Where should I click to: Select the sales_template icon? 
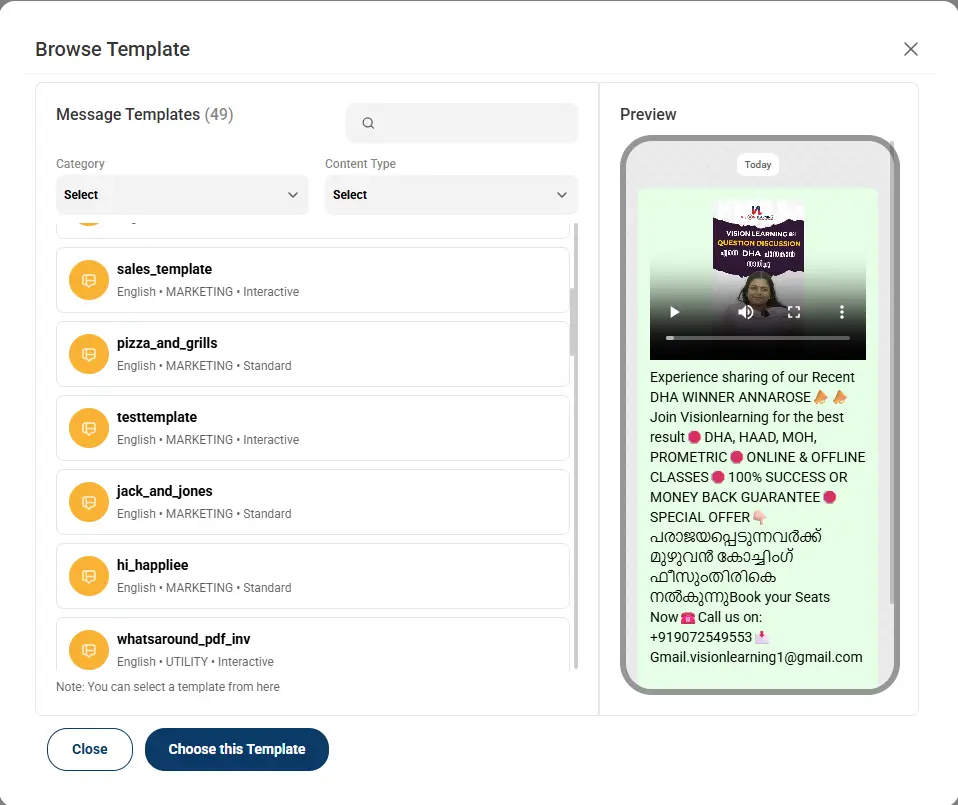click(89, 280)
